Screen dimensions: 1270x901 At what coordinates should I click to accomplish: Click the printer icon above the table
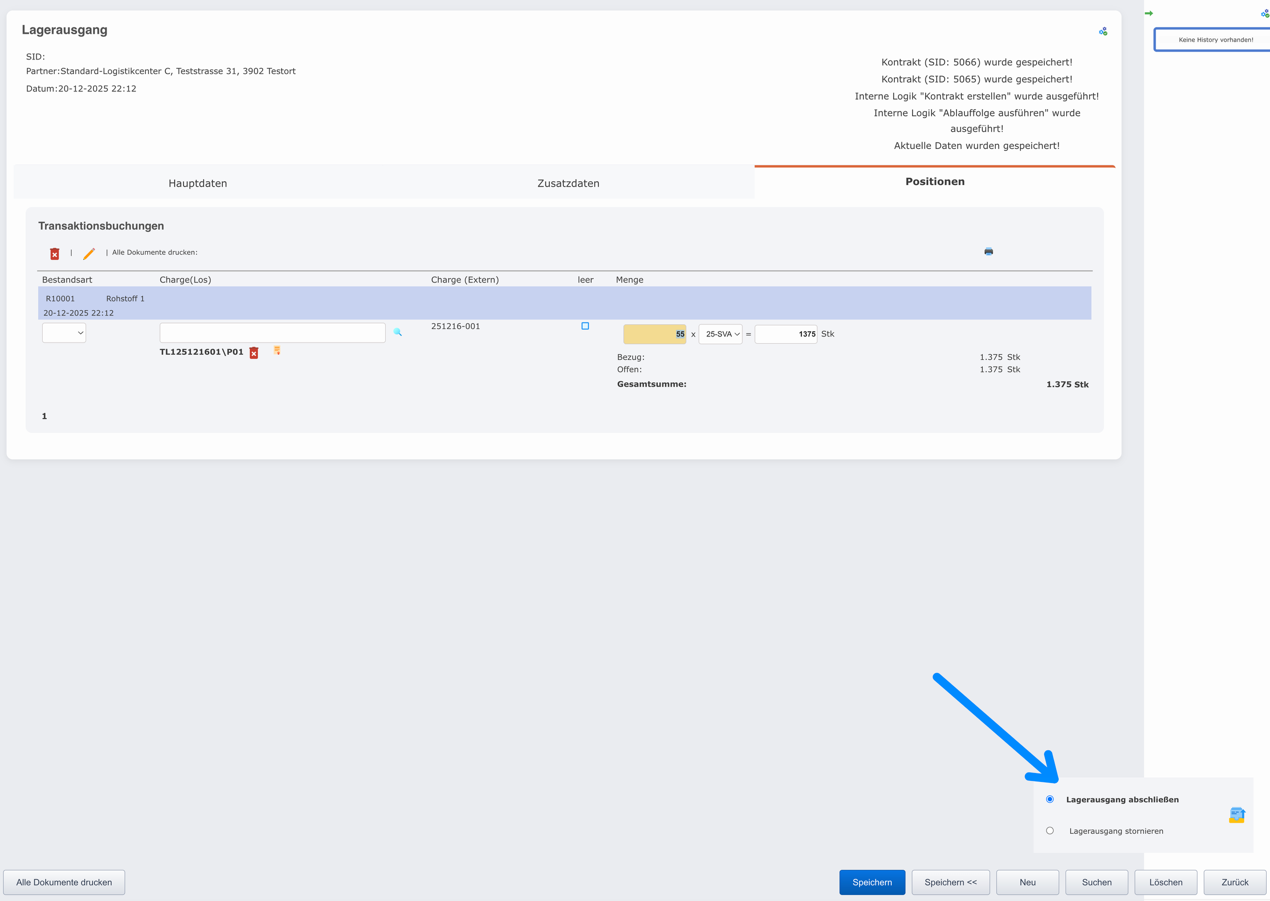(x=988, y=252)
